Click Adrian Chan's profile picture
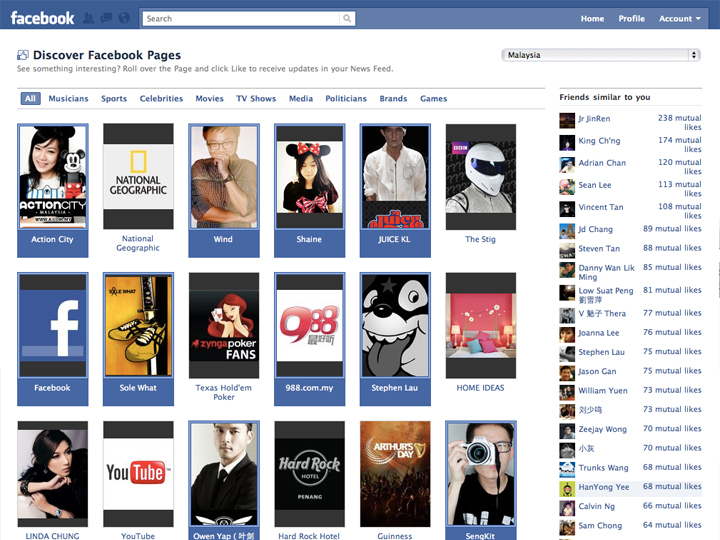 (x=567, y=164)
